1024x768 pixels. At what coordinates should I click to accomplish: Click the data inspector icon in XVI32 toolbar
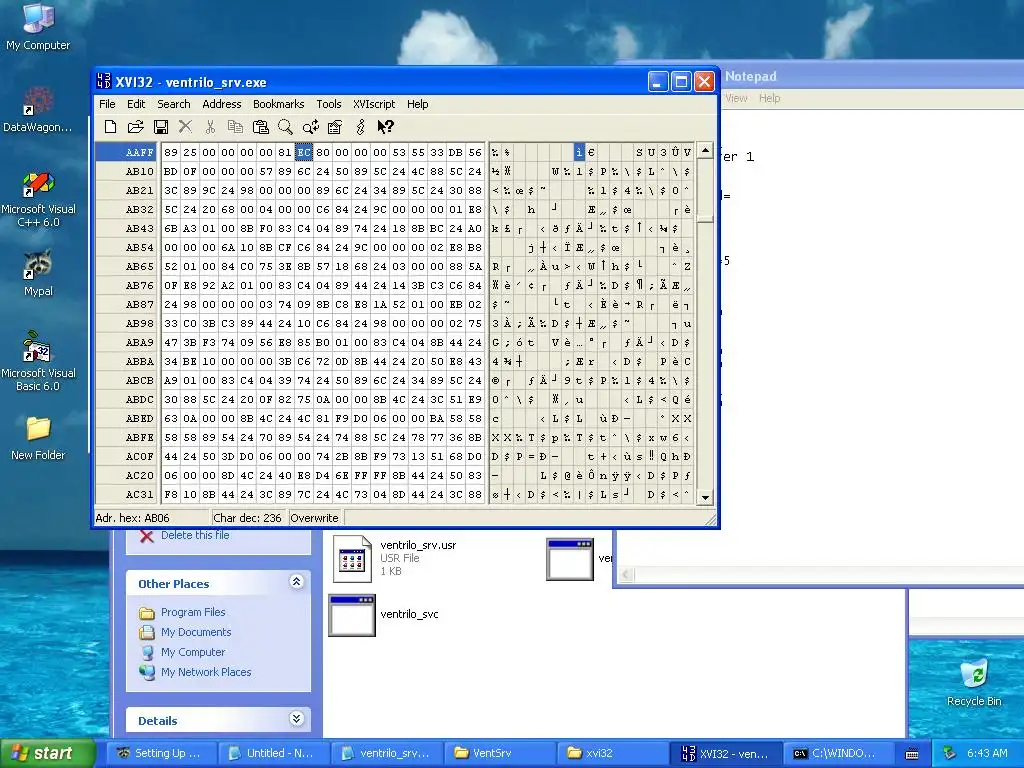[335, 127]
